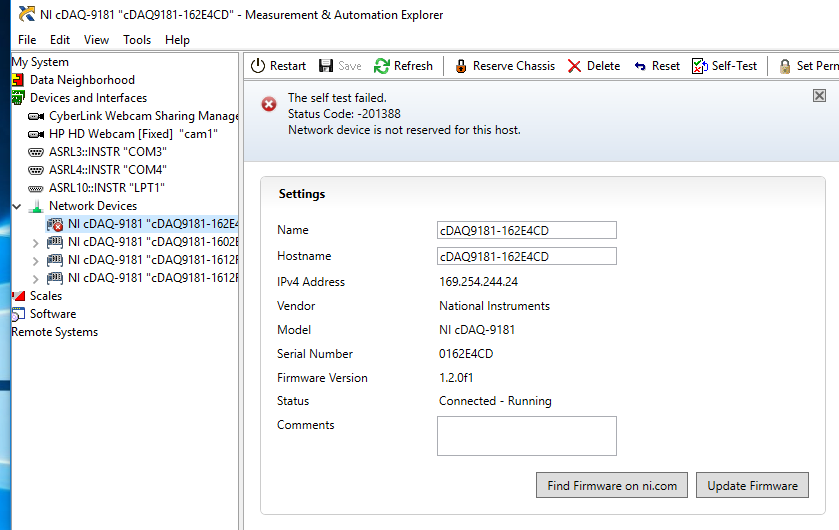
Task: Select ASRL4::INSTR "COM4" item
Action: [108, 170]
